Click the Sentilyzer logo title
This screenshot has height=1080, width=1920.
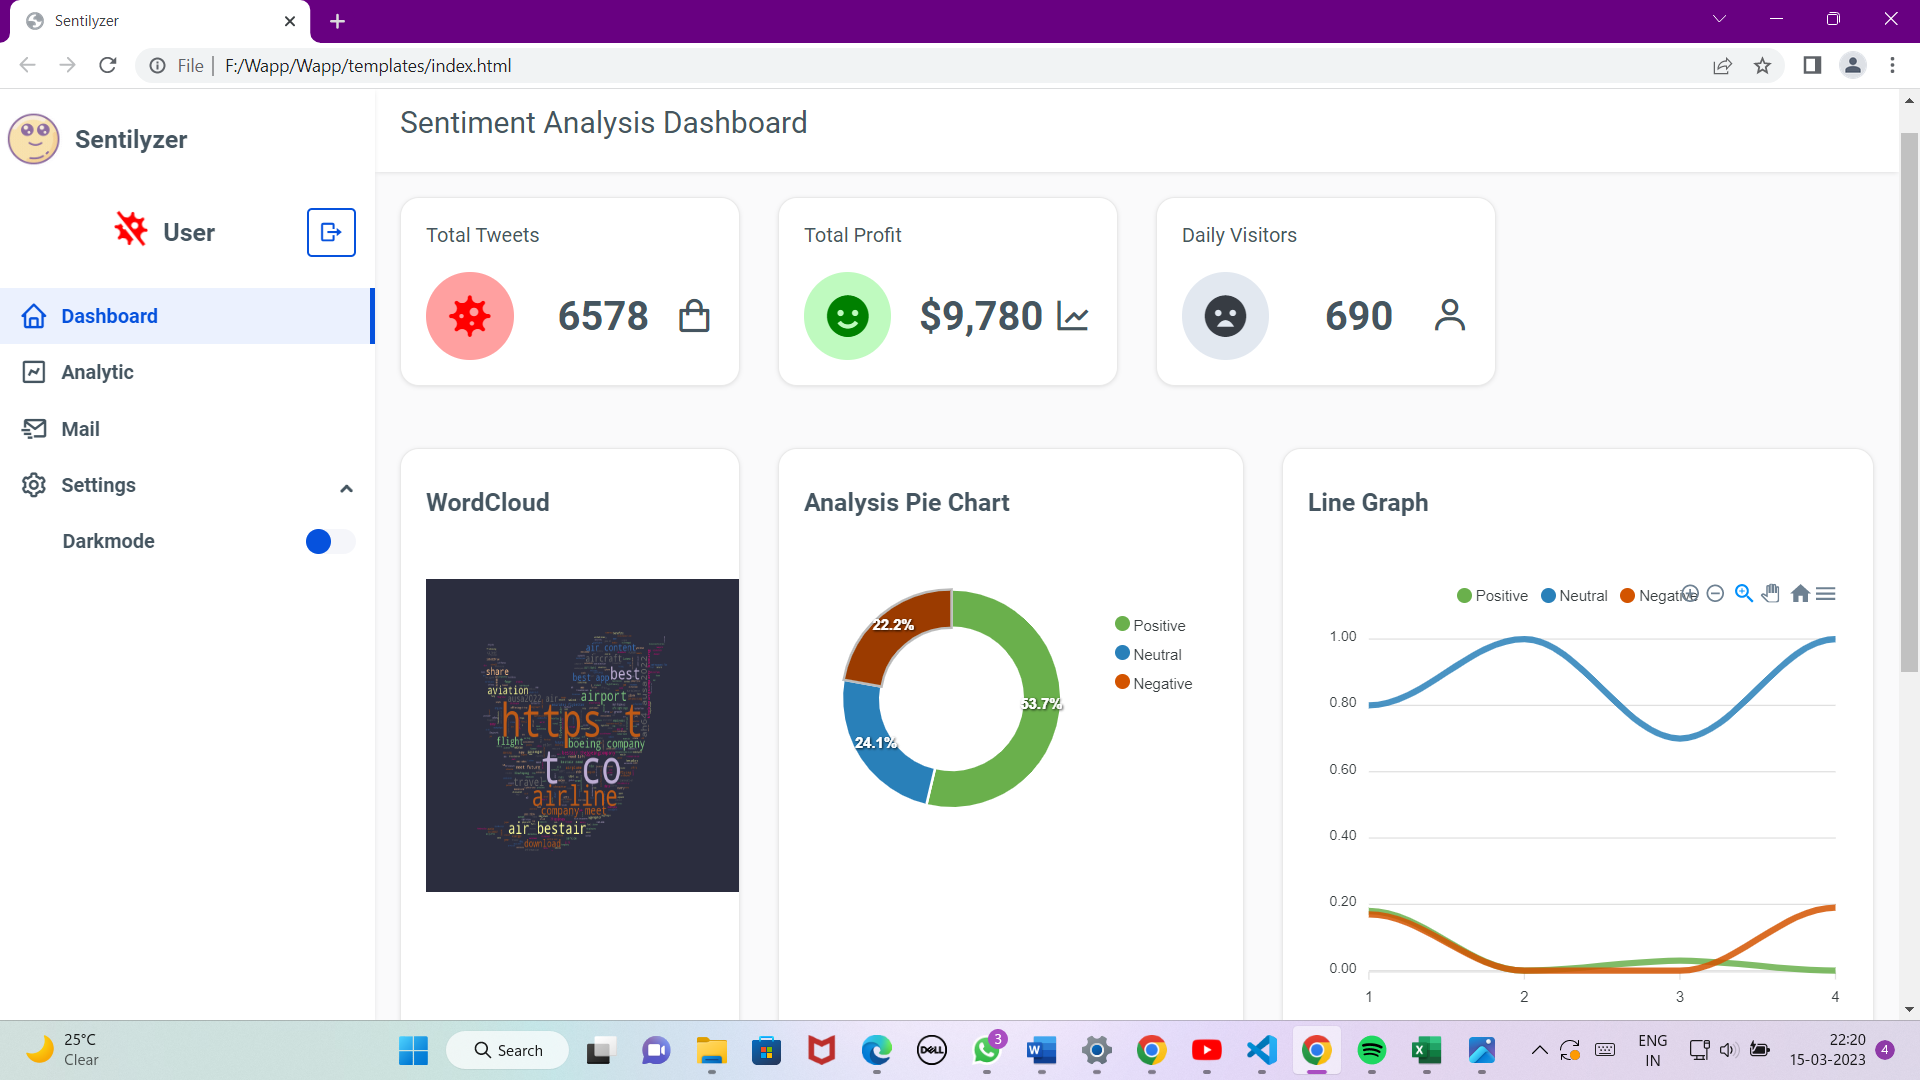point(130,140)
